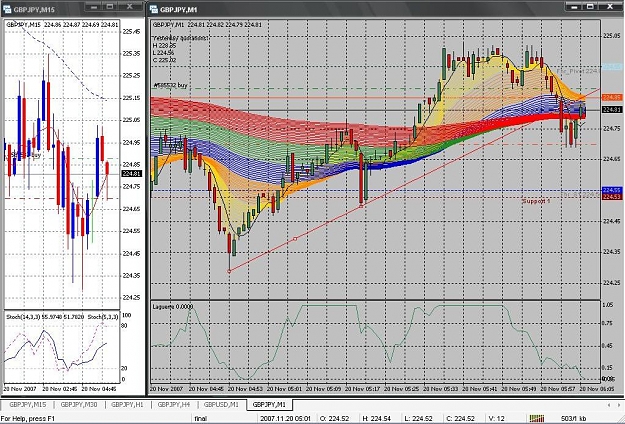Click the blue 224.55 price tag
Screen dimensions: 625x424
point(611,190)
